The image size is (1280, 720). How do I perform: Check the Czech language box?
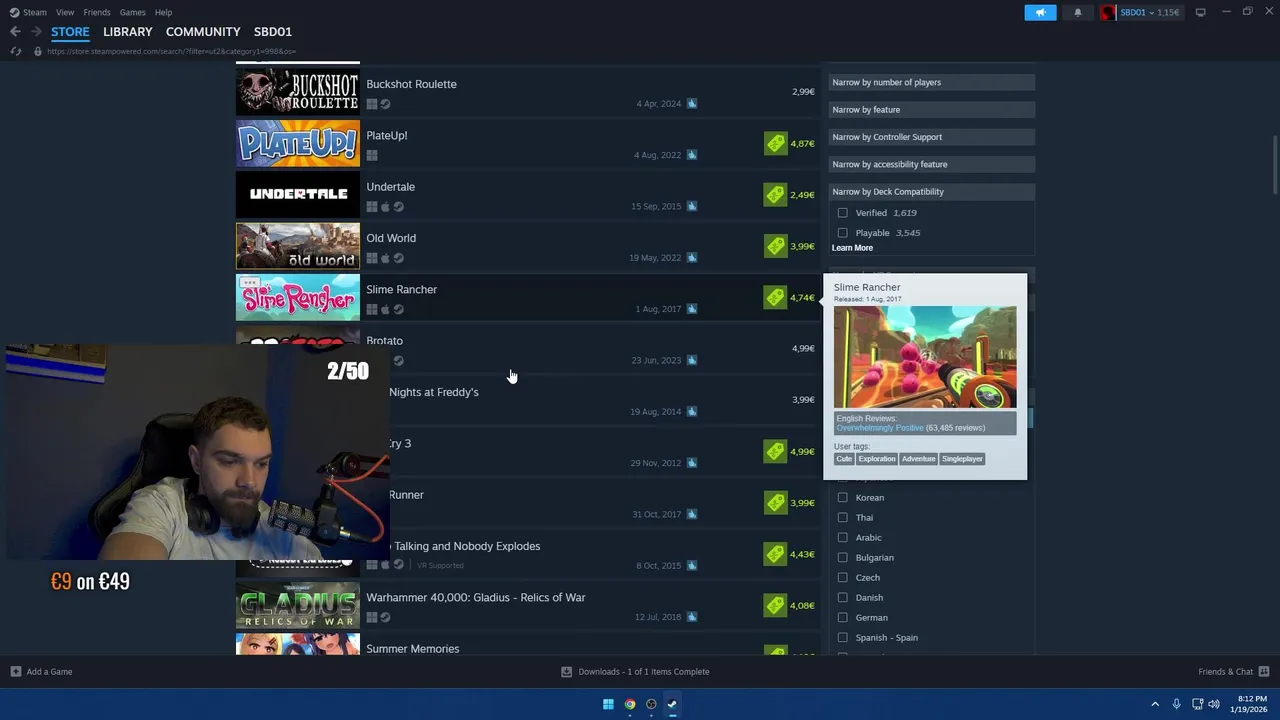pos(842,577)
